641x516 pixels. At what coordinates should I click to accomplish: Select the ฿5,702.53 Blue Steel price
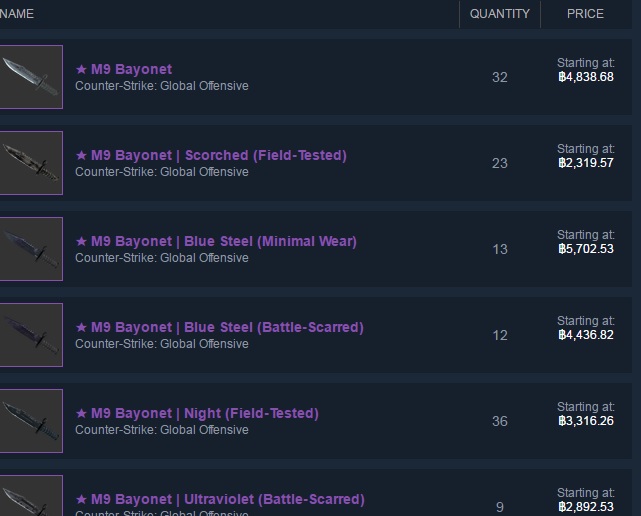[x=586, y=249]
